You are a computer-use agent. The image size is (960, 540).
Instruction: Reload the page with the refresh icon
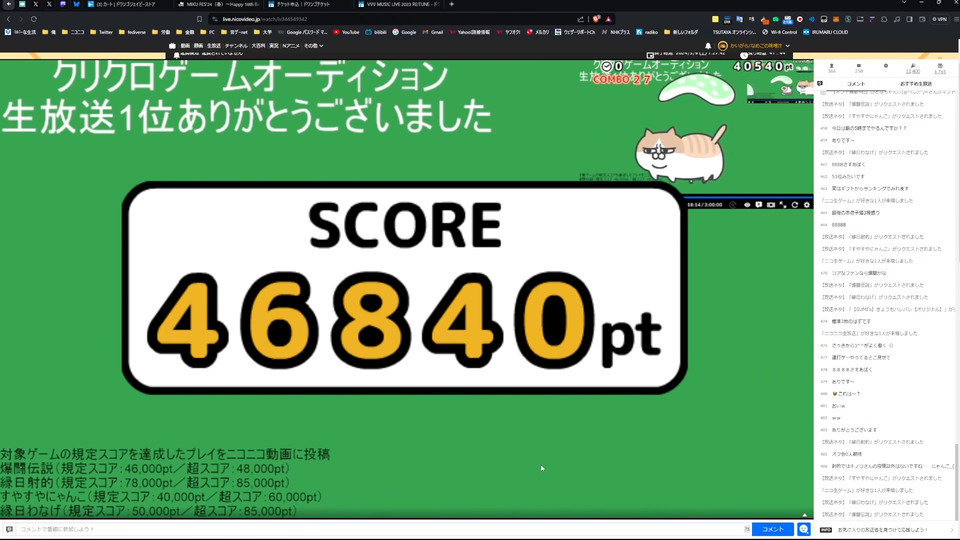coord(34,20)
